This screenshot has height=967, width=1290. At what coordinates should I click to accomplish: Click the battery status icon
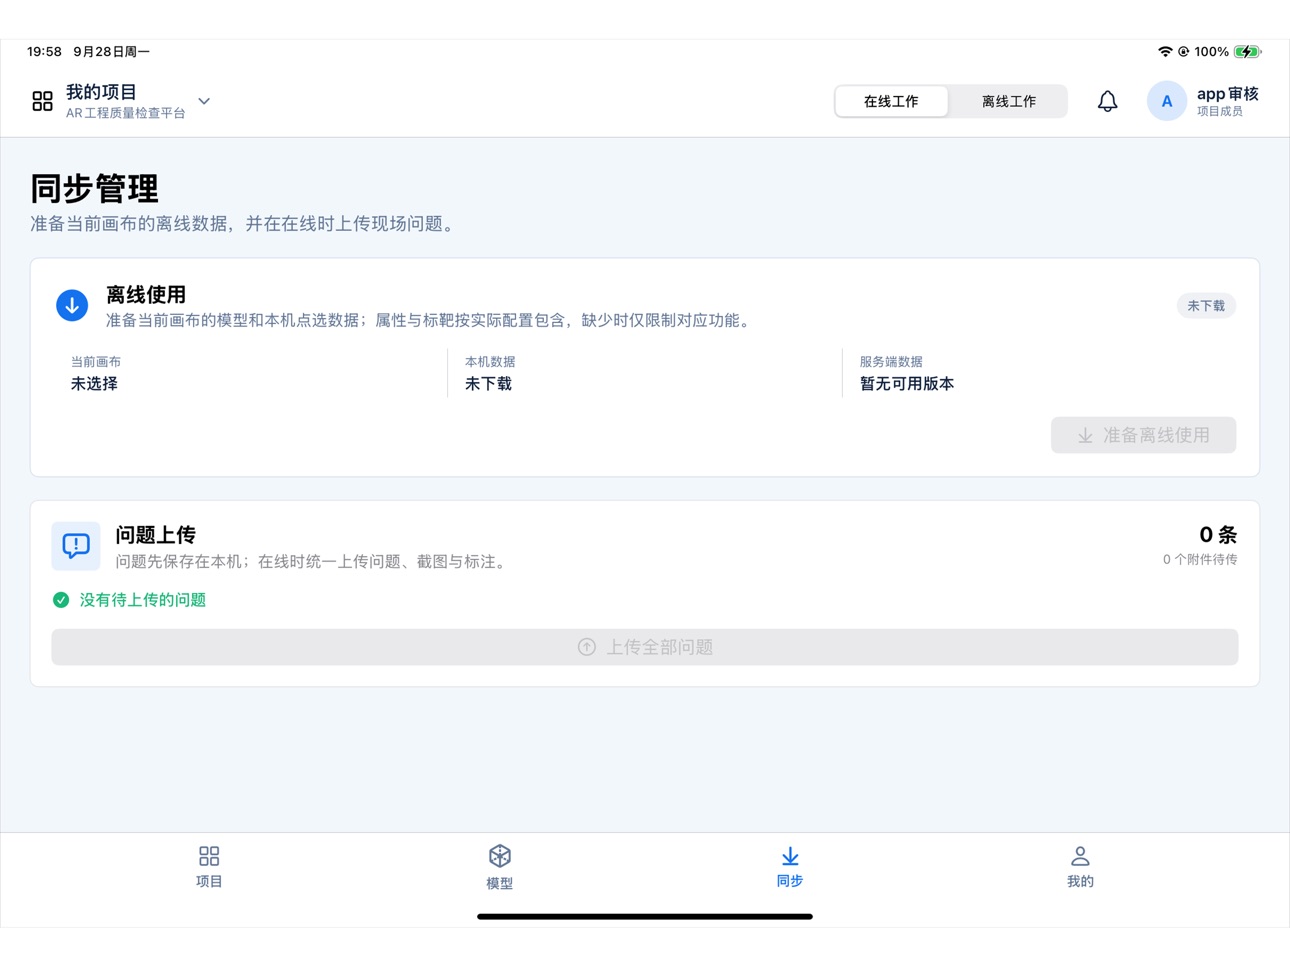pos(1247,51)
